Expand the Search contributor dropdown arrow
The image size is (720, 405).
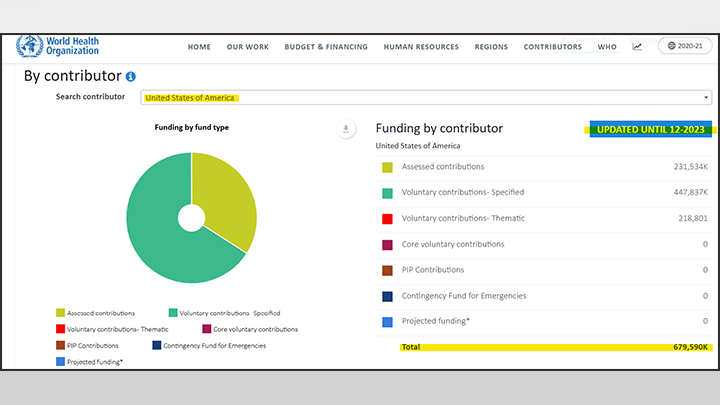pyautogui.click(x=707, y=98)
